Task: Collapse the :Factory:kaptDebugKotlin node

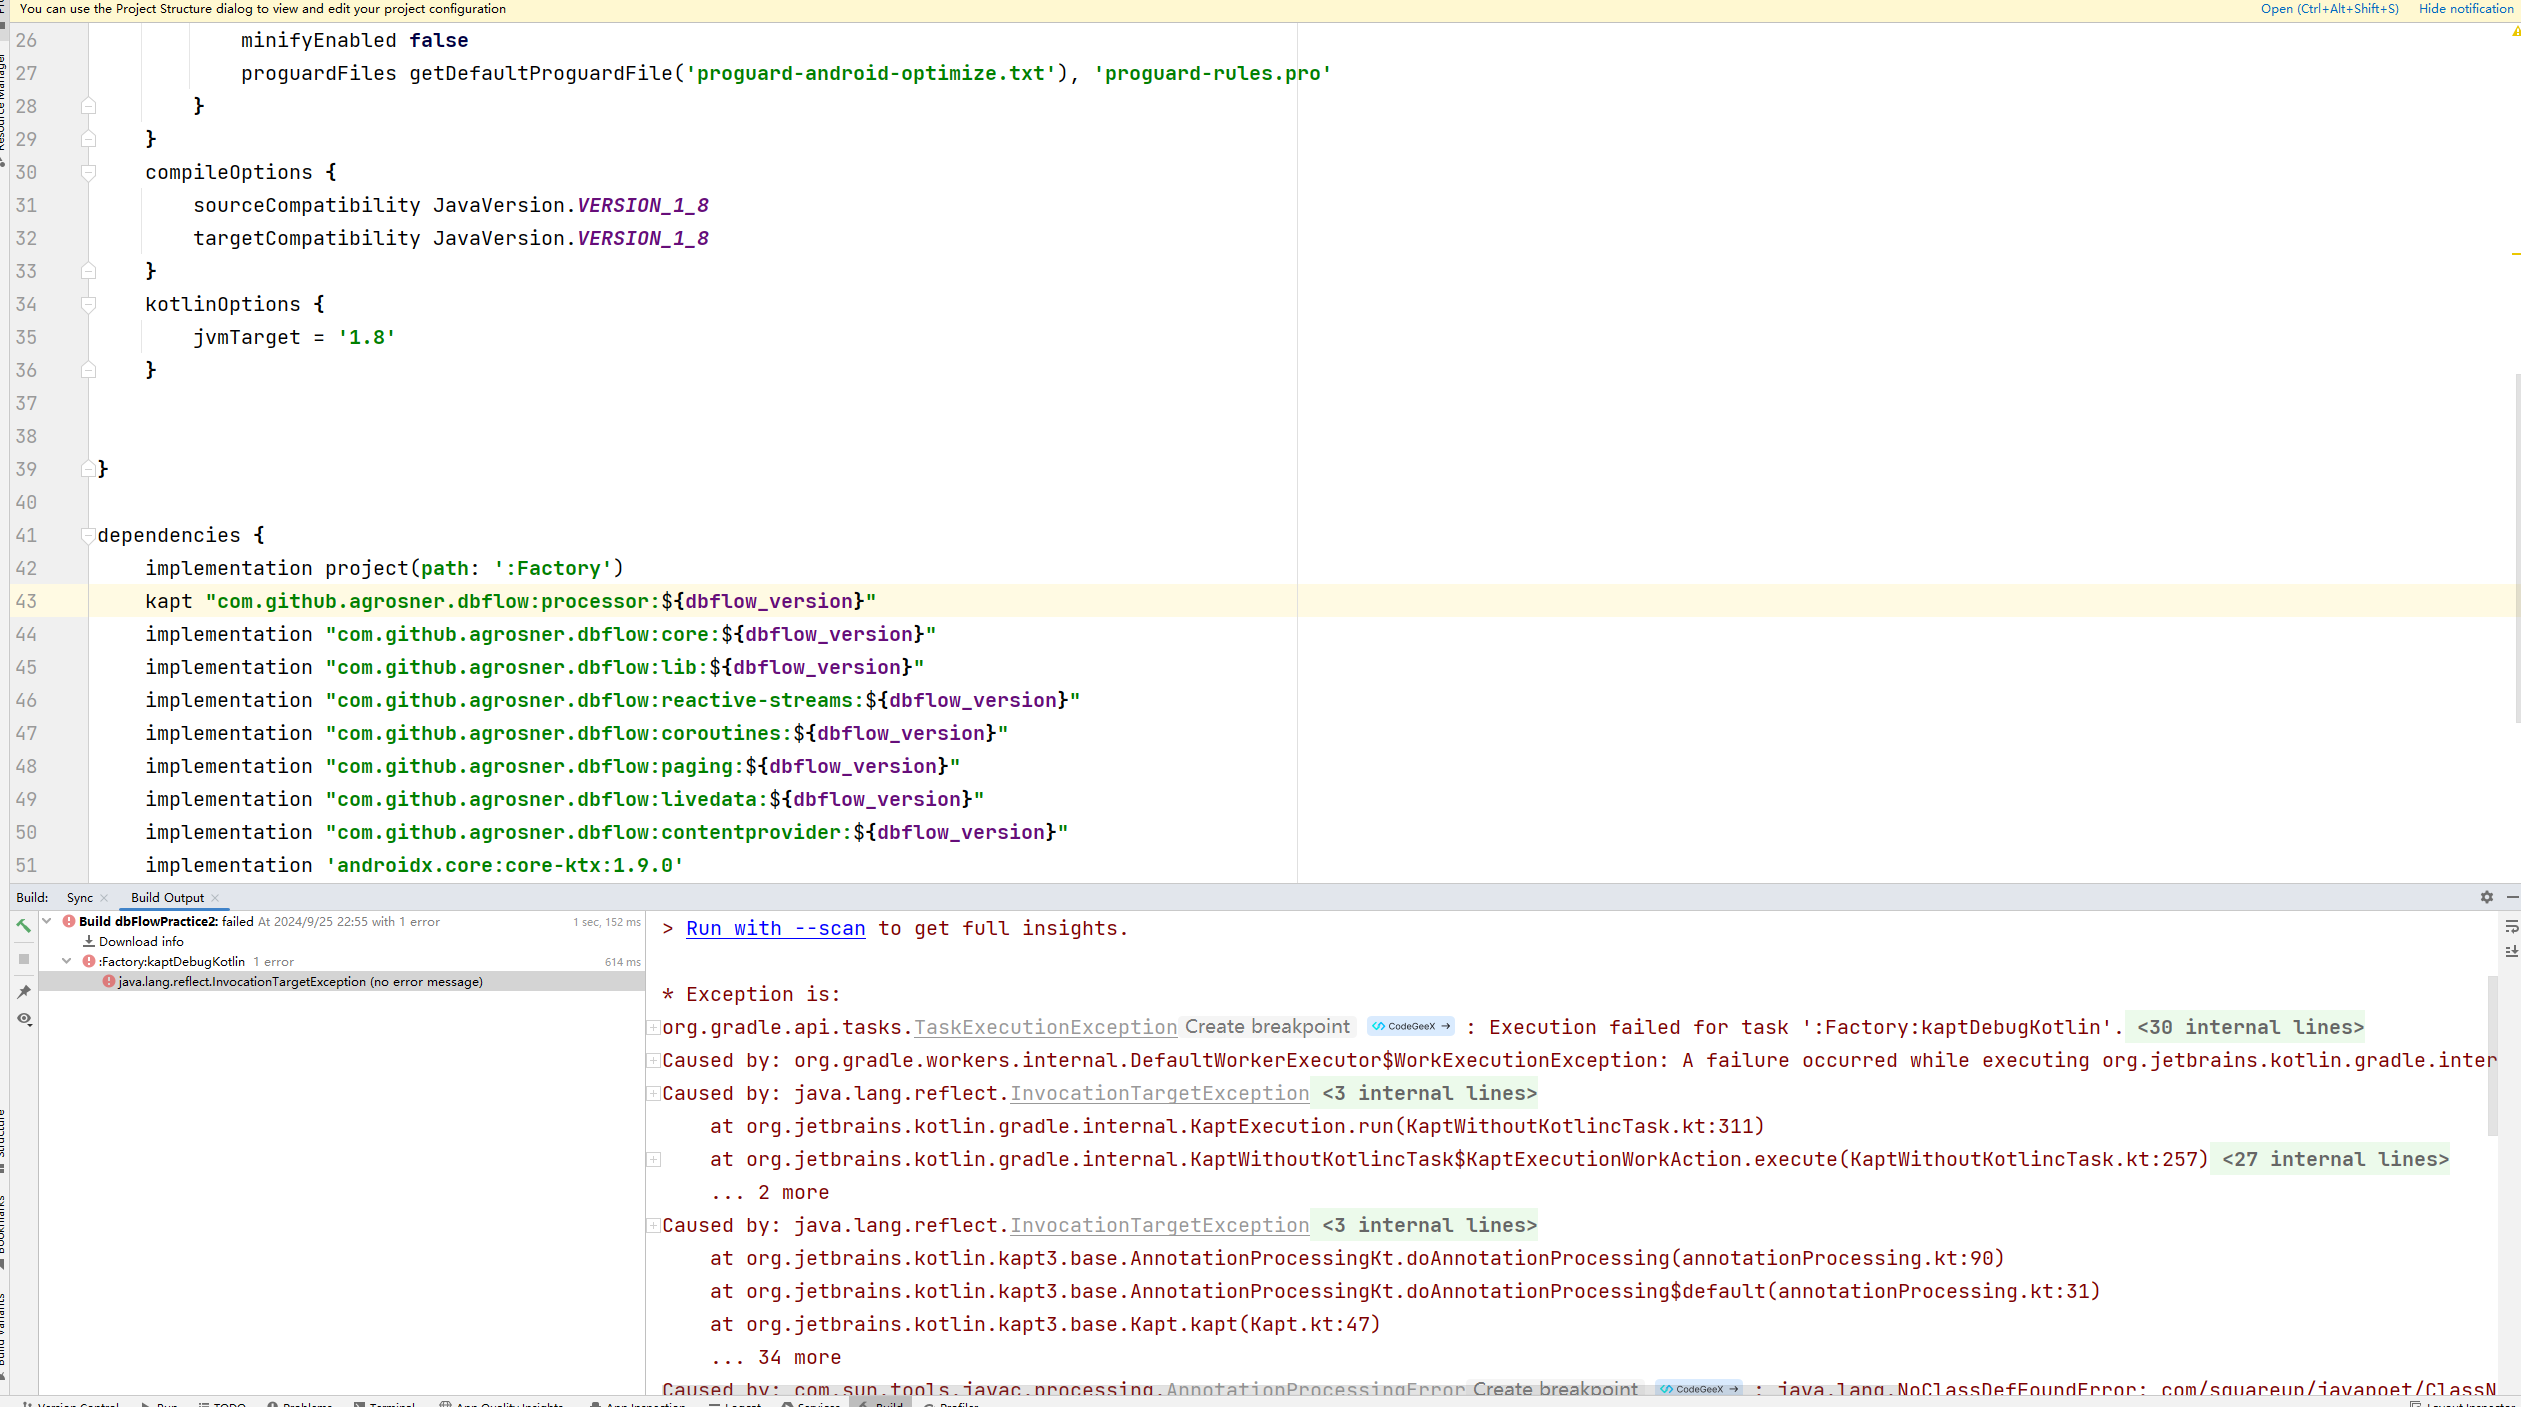Action: pyautogui.click(x=67, y=961)
